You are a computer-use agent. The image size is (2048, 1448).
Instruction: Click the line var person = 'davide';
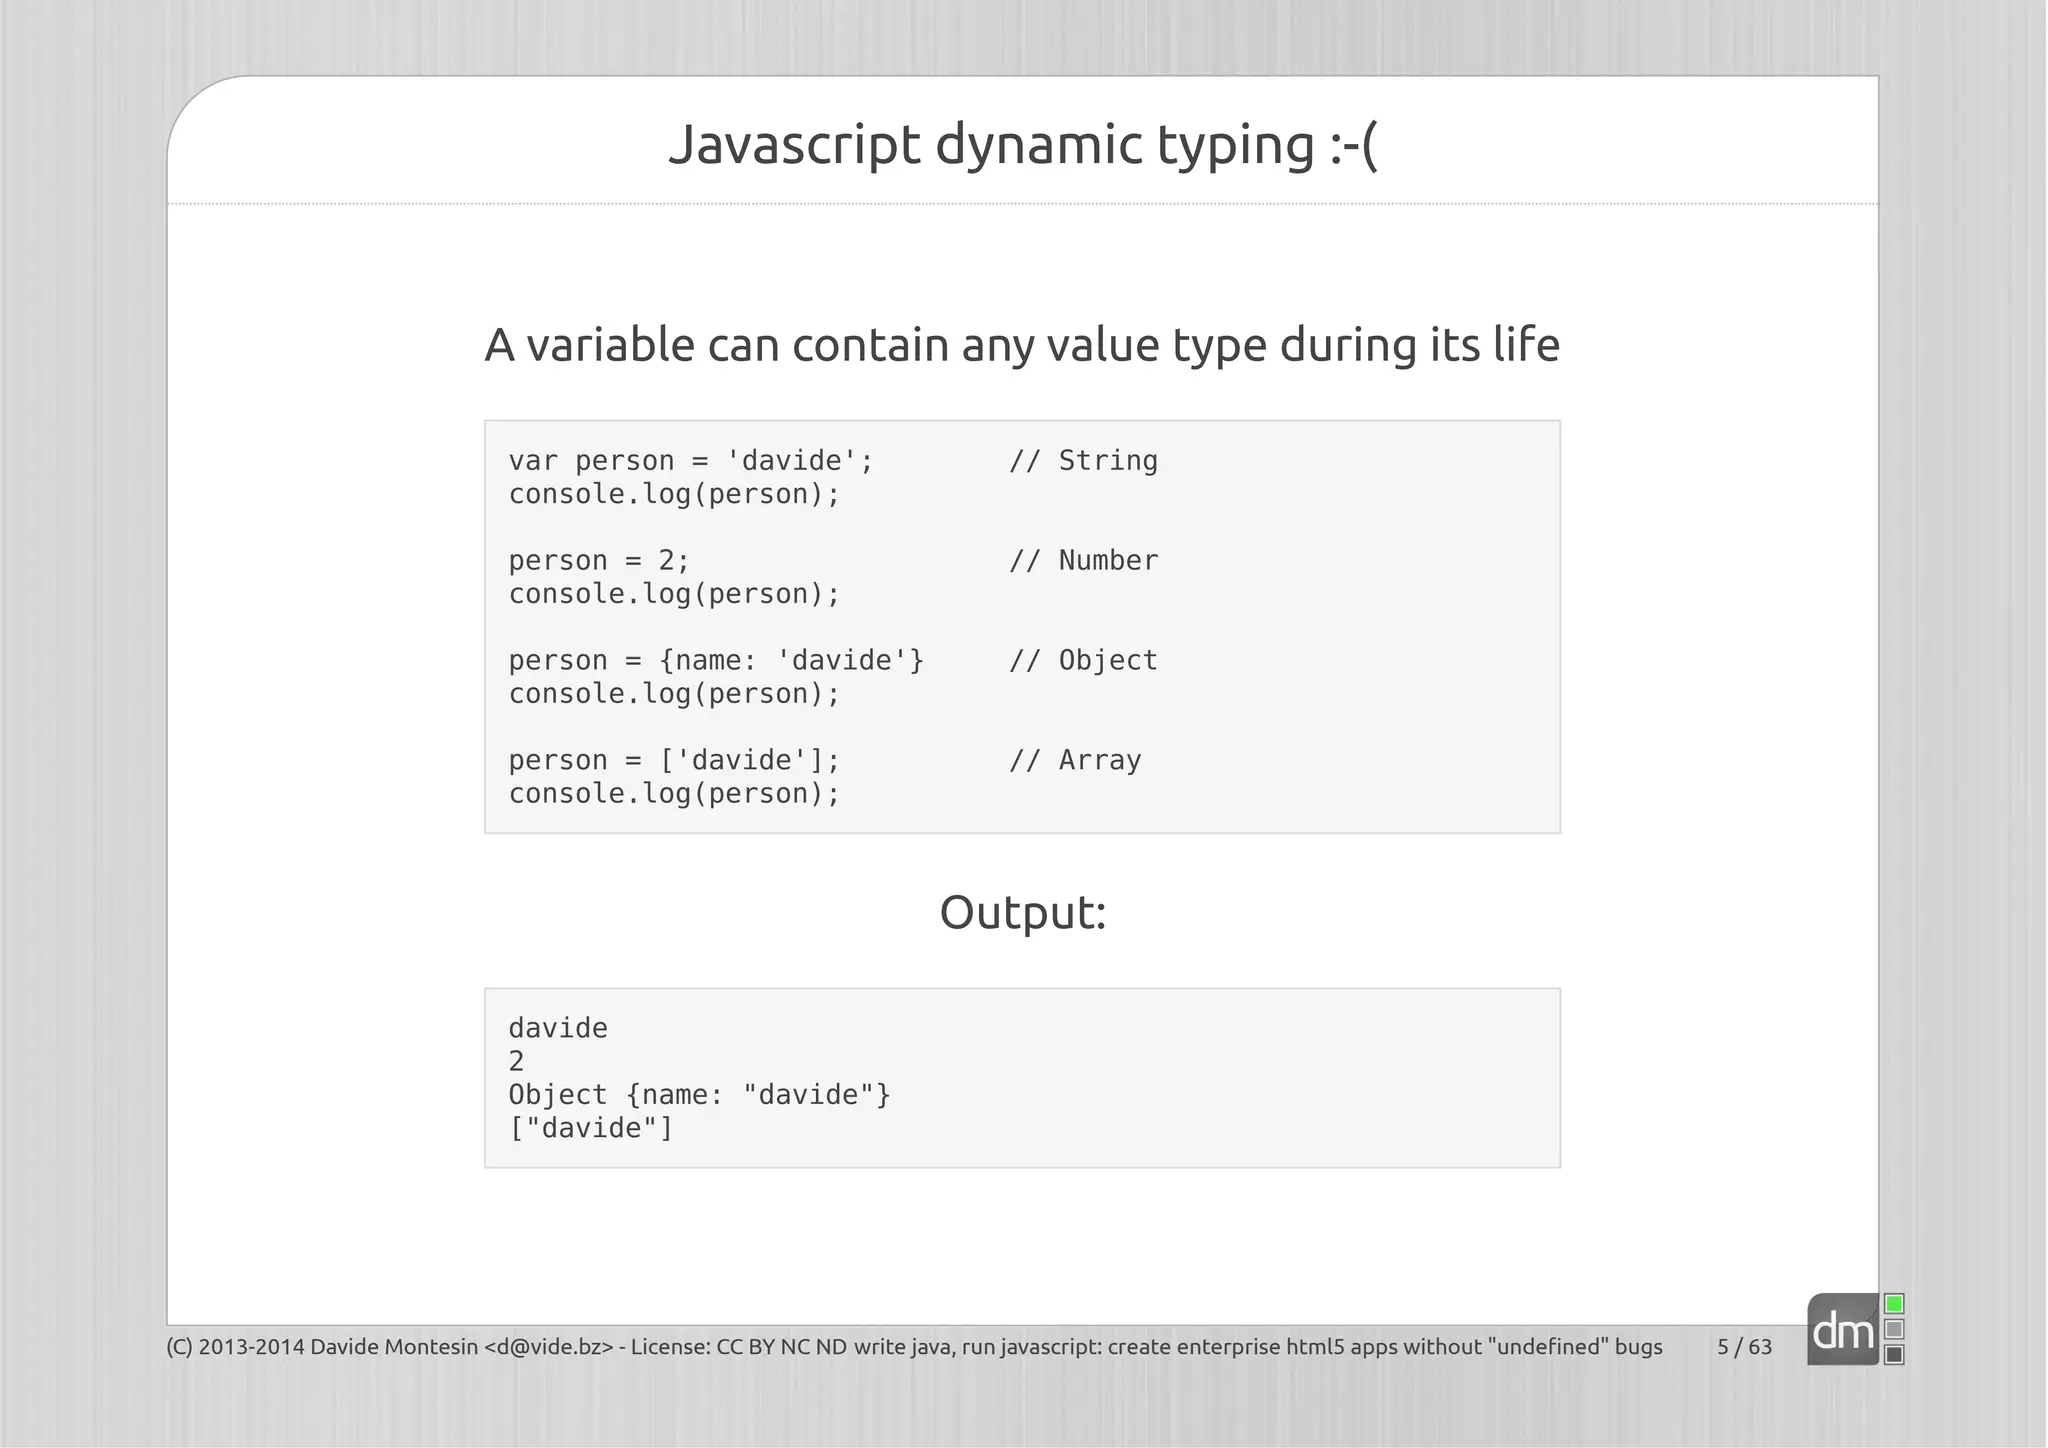[691, 461]
